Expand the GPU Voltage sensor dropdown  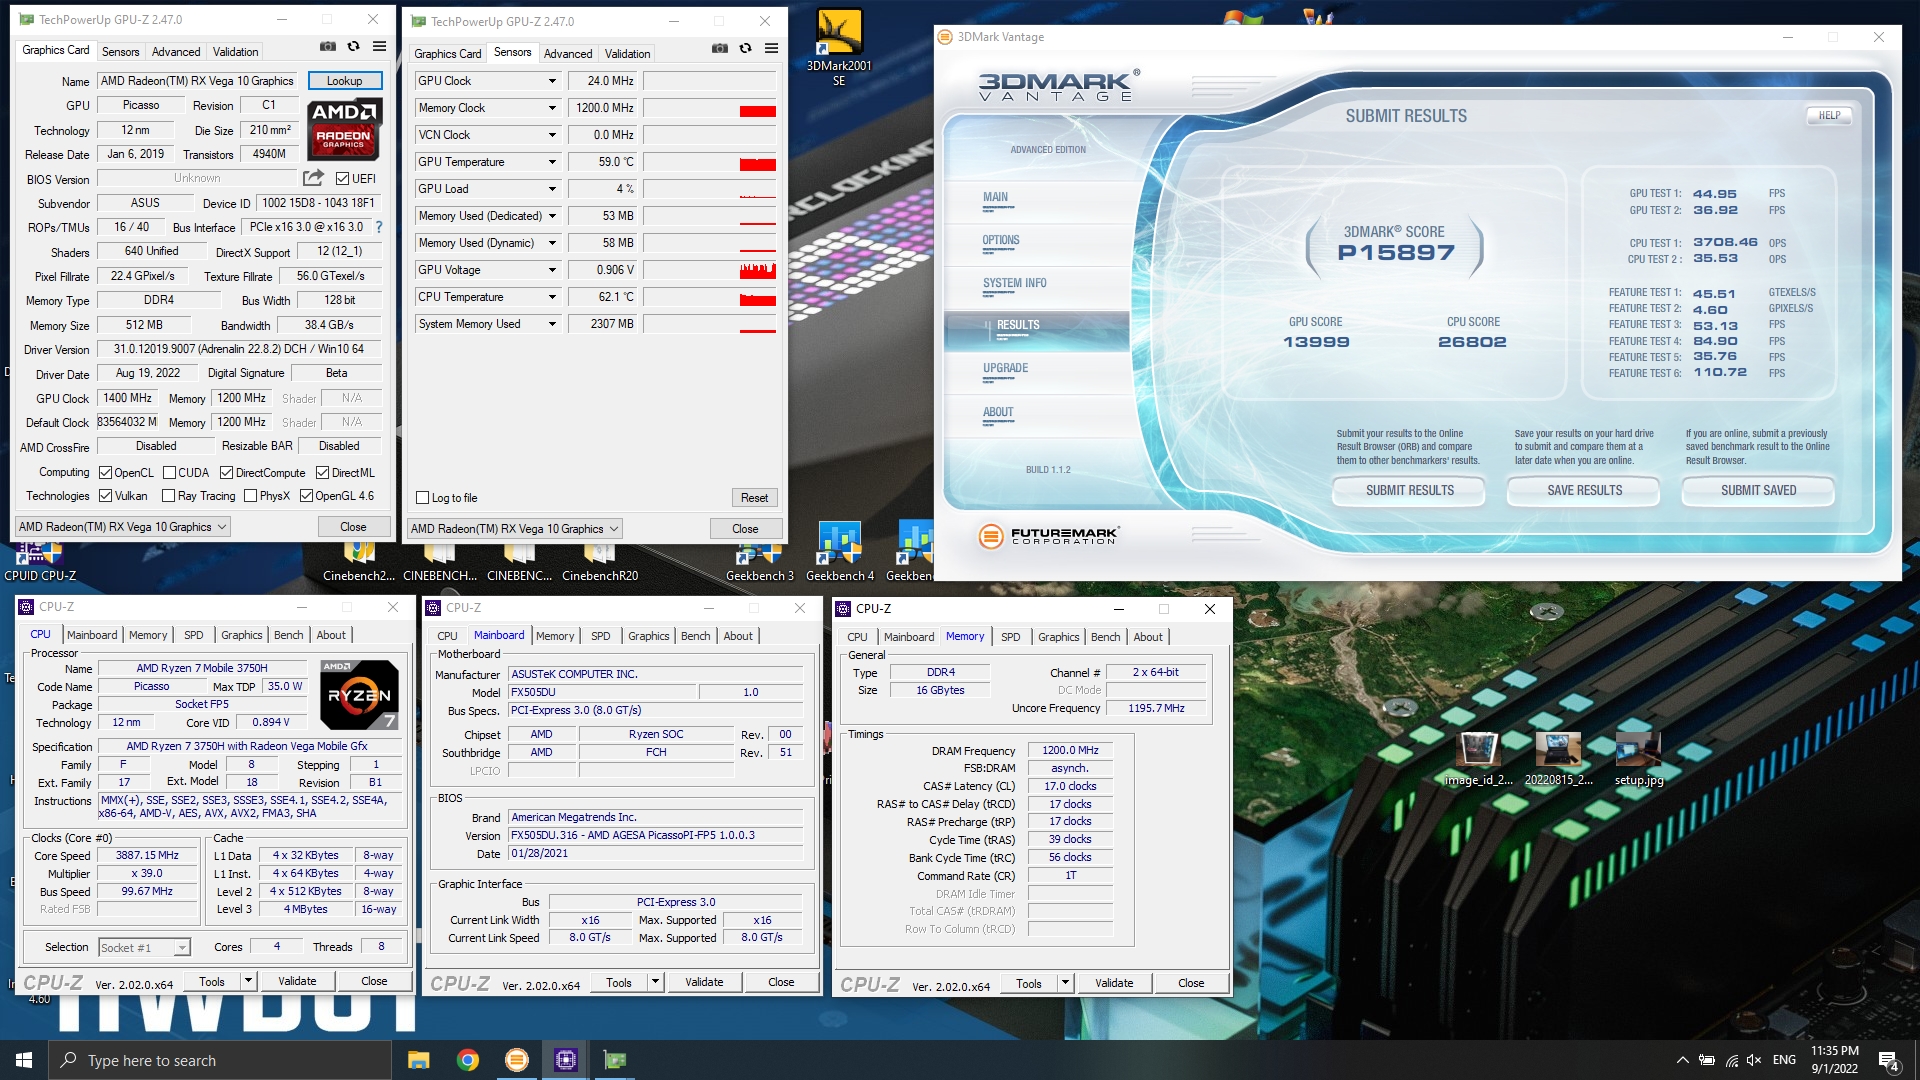coord(551,270)
